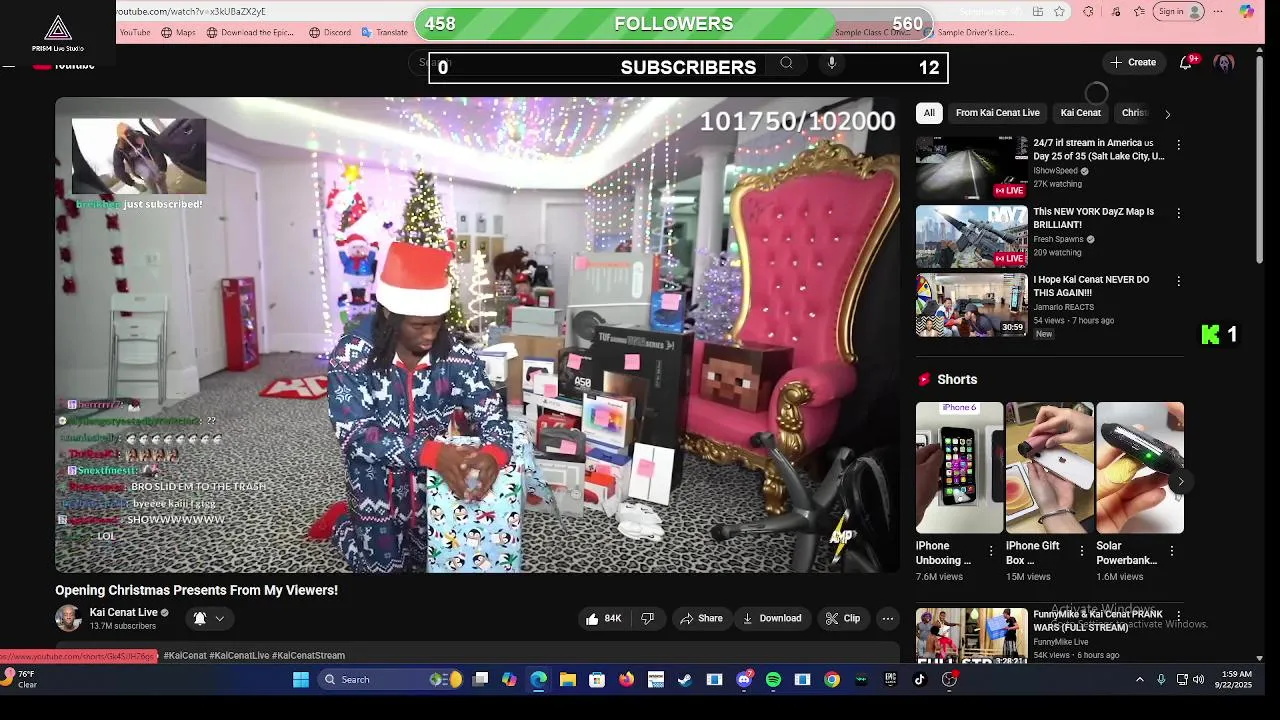Open options for I Hope Kai Cenat video
Screen dimensions: 1280x720
tap(1178, 281)
